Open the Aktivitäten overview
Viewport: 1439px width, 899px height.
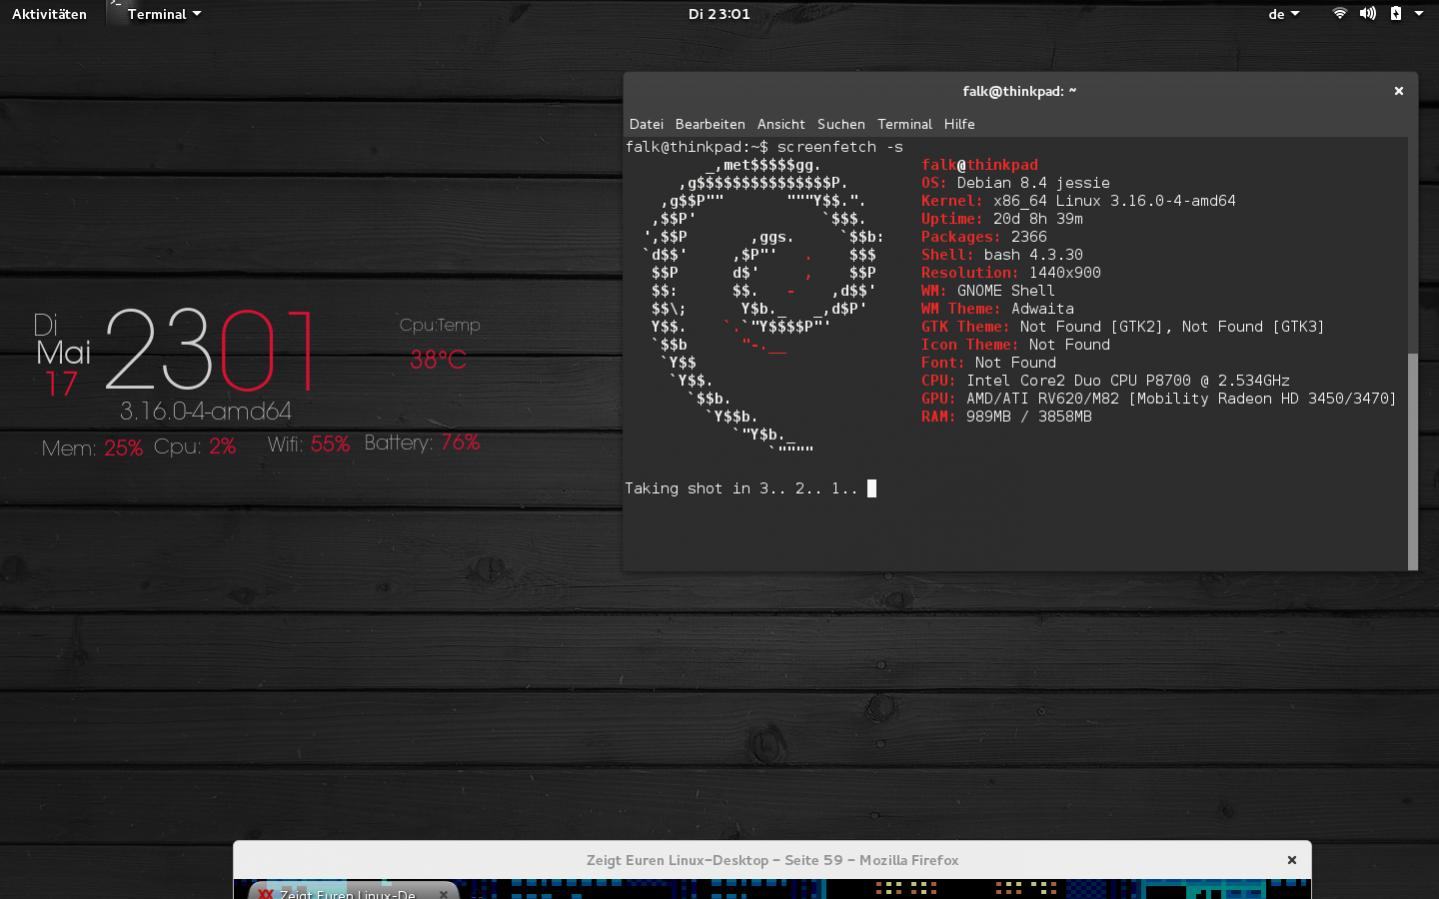coord(49,14)
